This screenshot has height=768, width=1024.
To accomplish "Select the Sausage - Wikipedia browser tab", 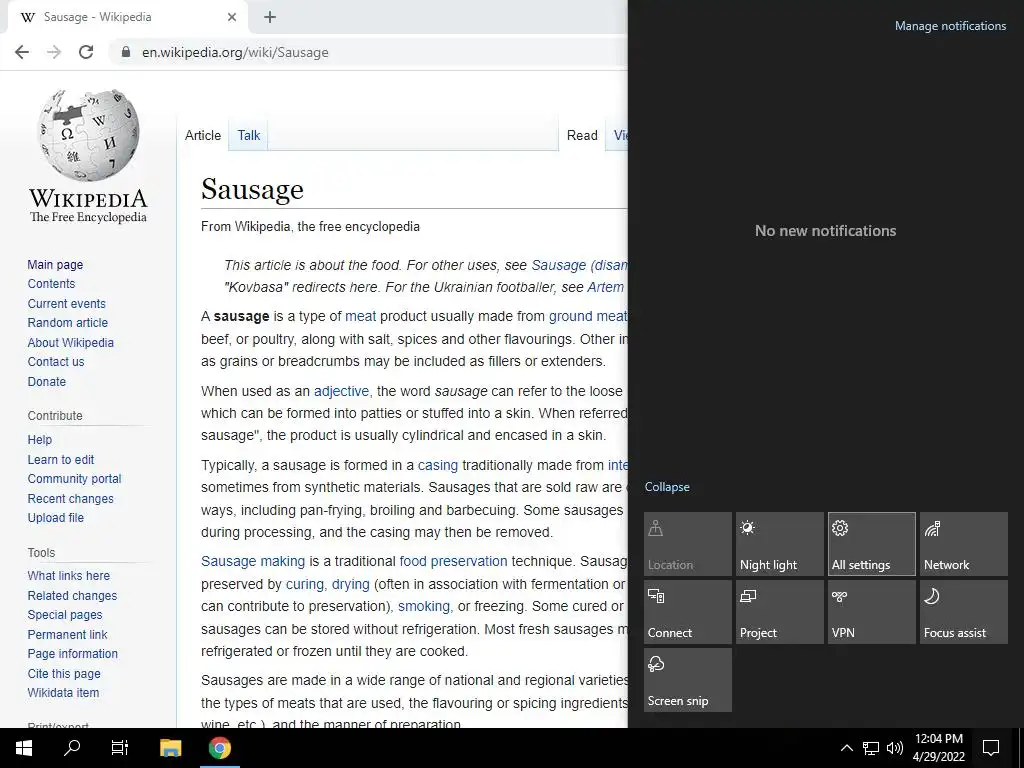I will [x=127, y=18].
